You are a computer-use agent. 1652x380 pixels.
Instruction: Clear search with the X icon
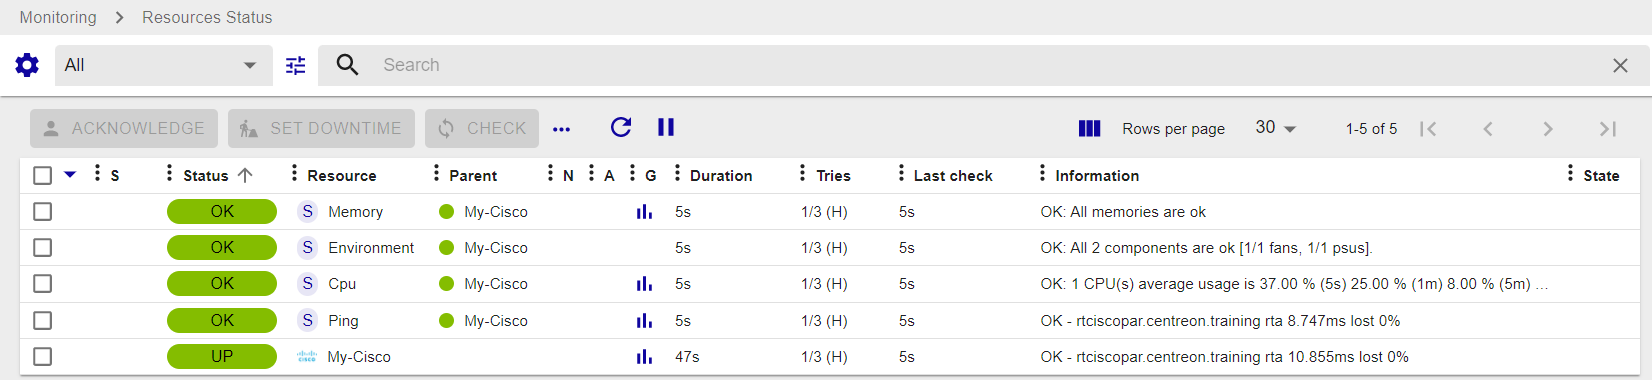pyautogui.click(x=1620, y=65)
